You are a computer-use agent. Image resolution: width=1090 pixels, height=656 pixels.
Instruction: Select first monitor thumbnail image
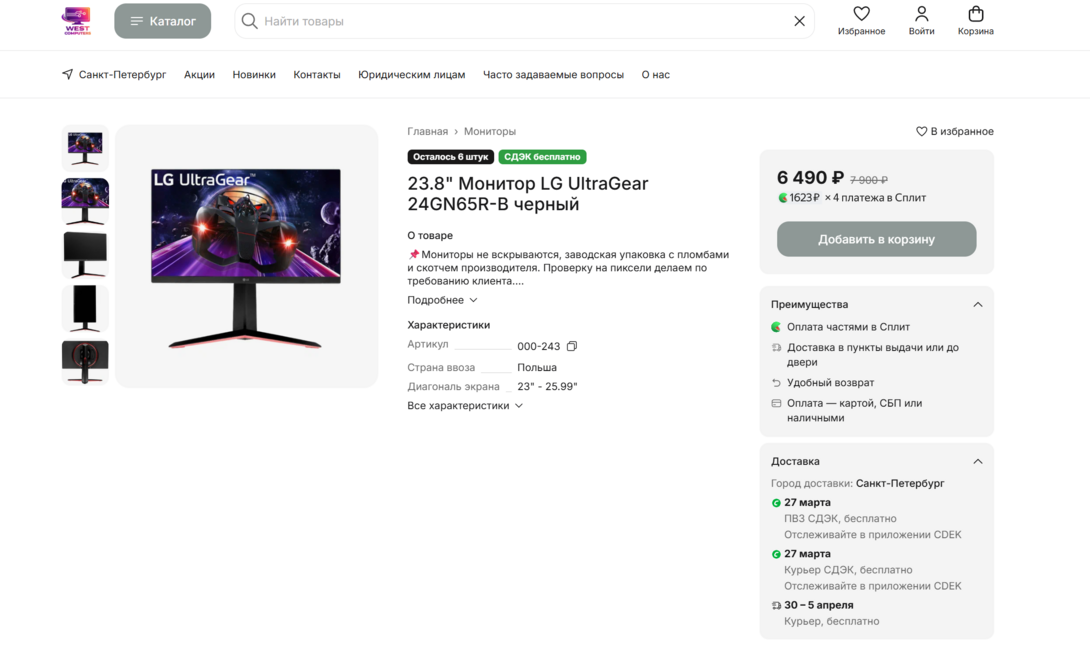(x=85, y=148)
